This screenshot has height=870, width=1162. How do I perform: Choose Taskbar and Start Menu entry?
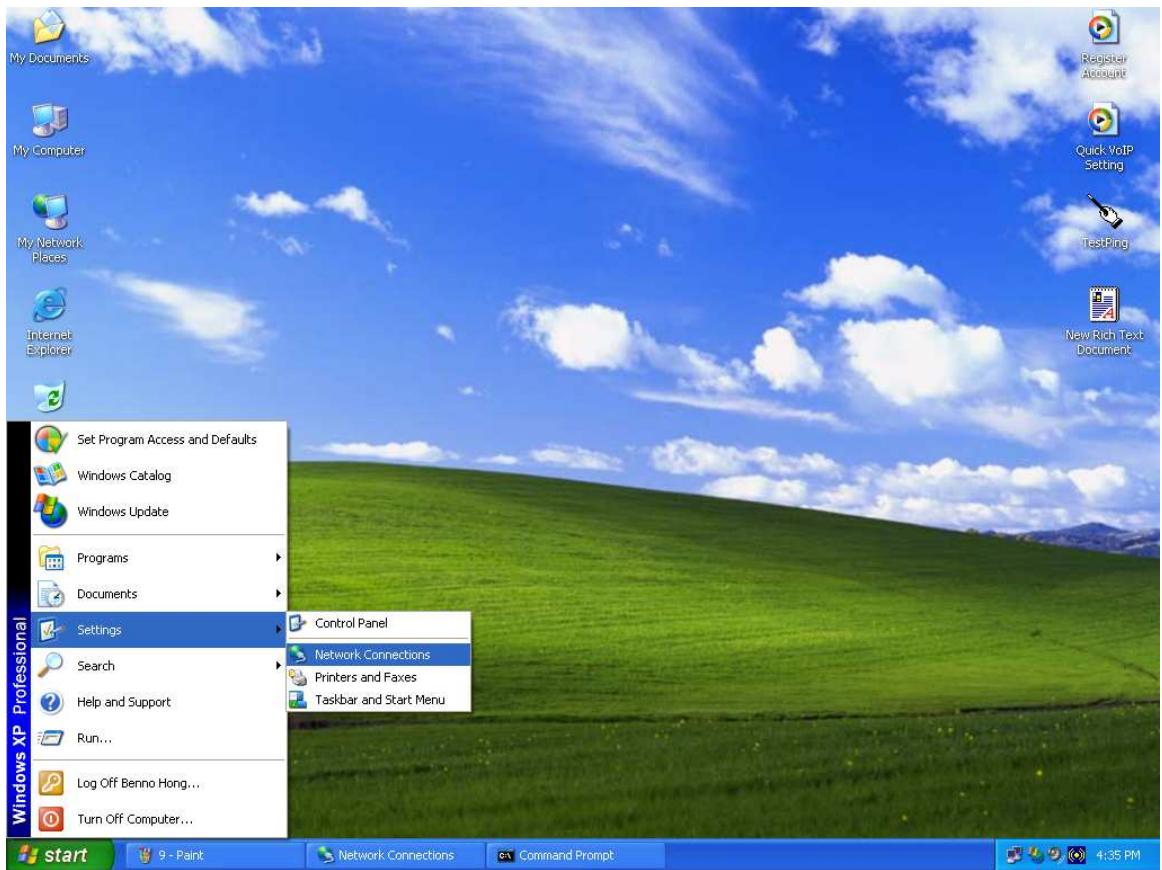(378, 700)
